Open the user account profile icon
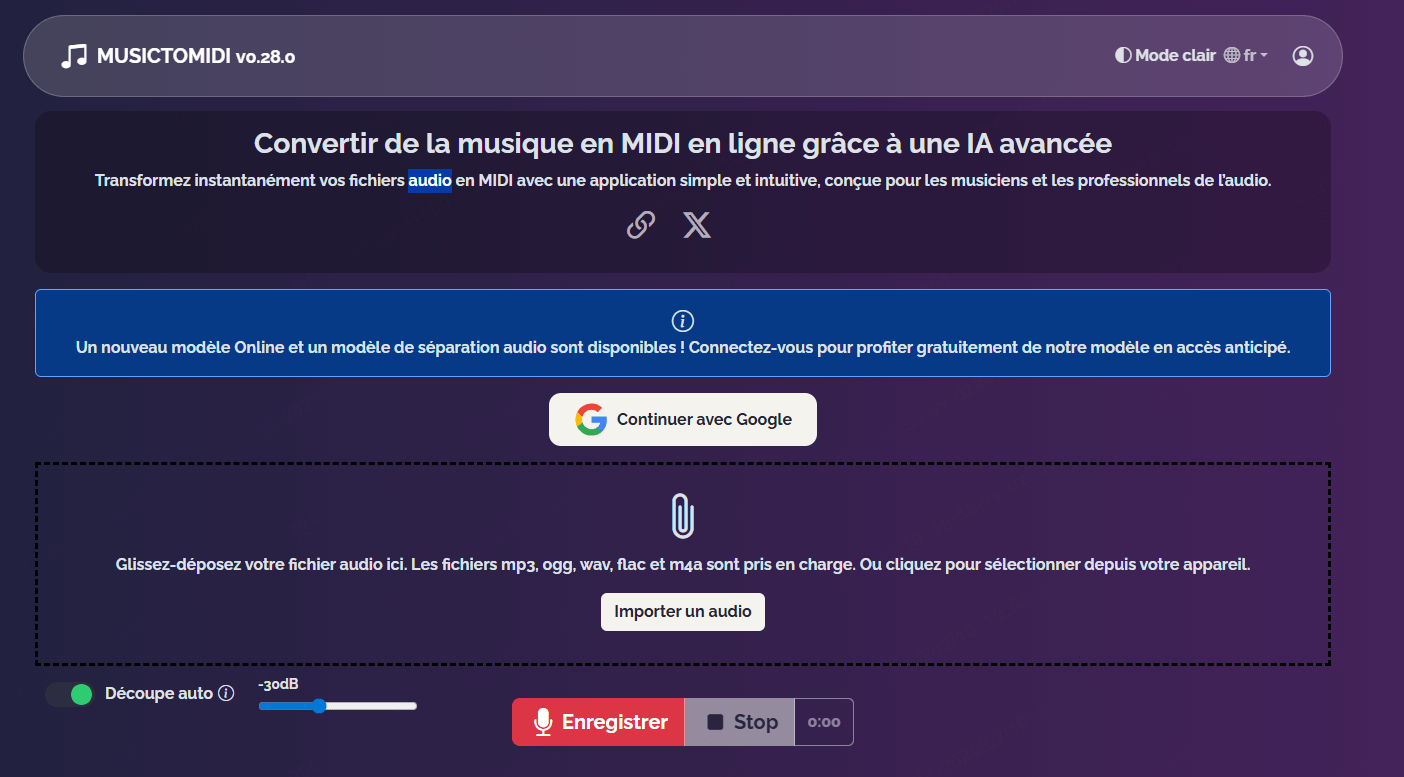The width and height of the screenshot is (1404, 777). [1302, 56]
